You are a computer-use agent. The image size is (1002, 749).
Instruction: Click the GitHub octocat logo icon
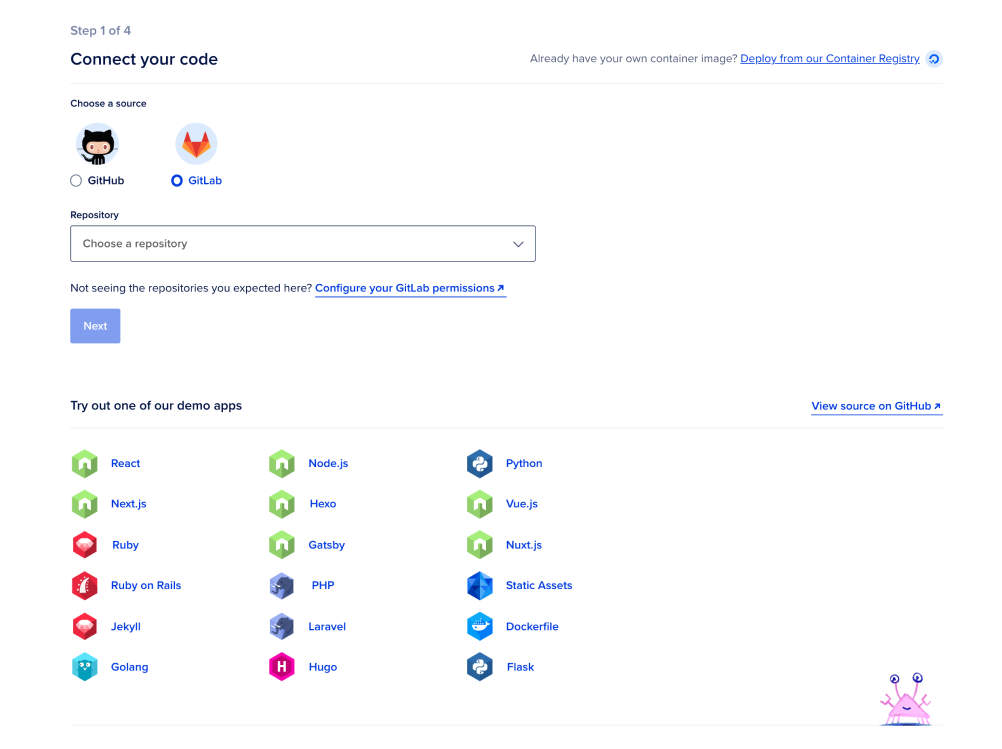[x=97, y=146]
